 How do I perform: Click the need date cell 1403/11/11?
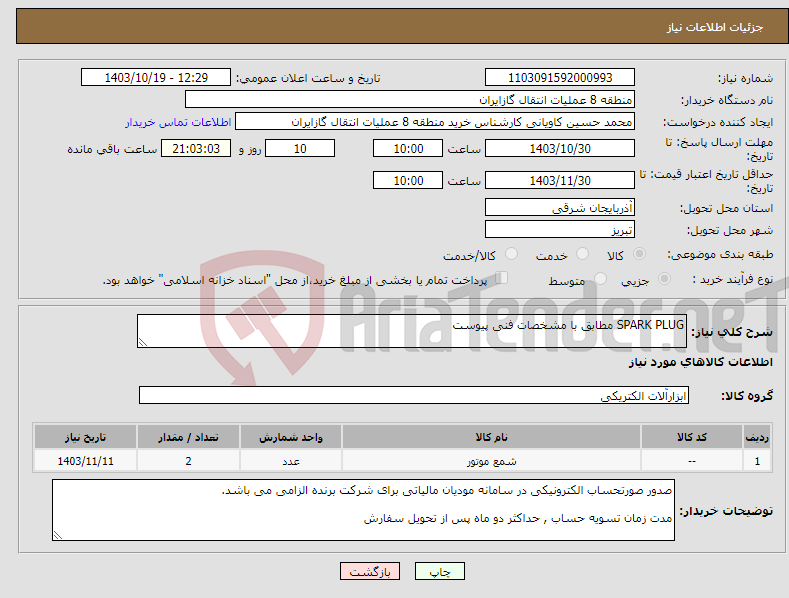tap(86, 461)
